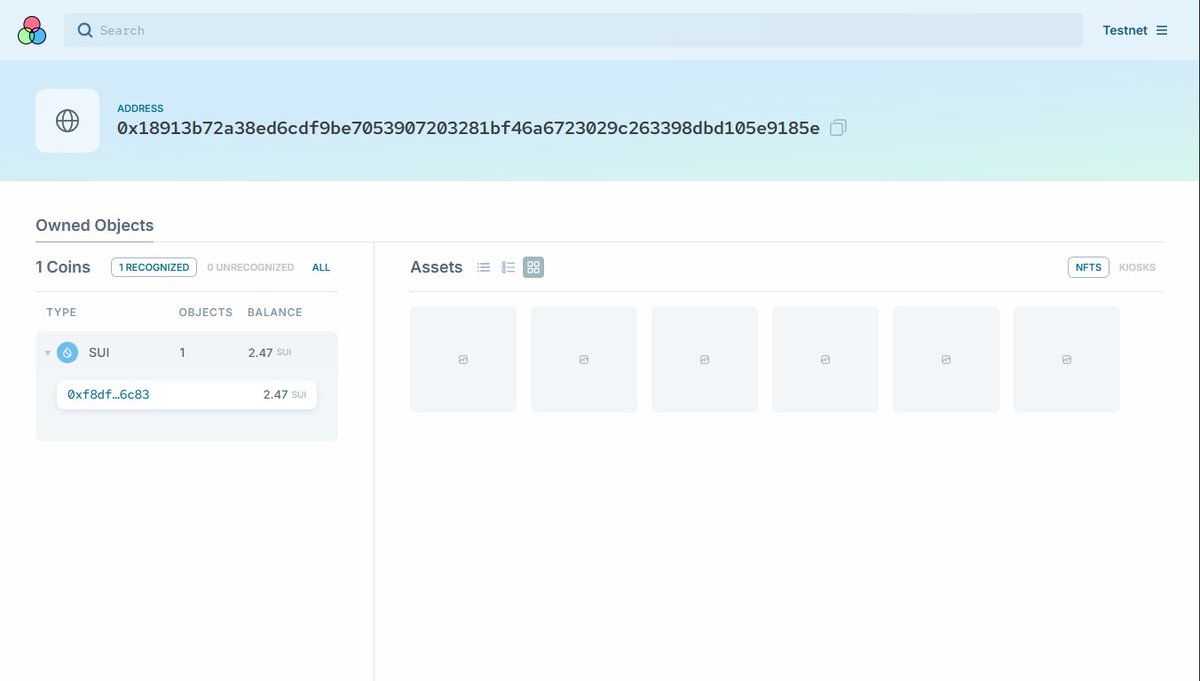Open the first NFT asset thumbnail
This screenshot has height=681, width=1200.
coord(463,359)
